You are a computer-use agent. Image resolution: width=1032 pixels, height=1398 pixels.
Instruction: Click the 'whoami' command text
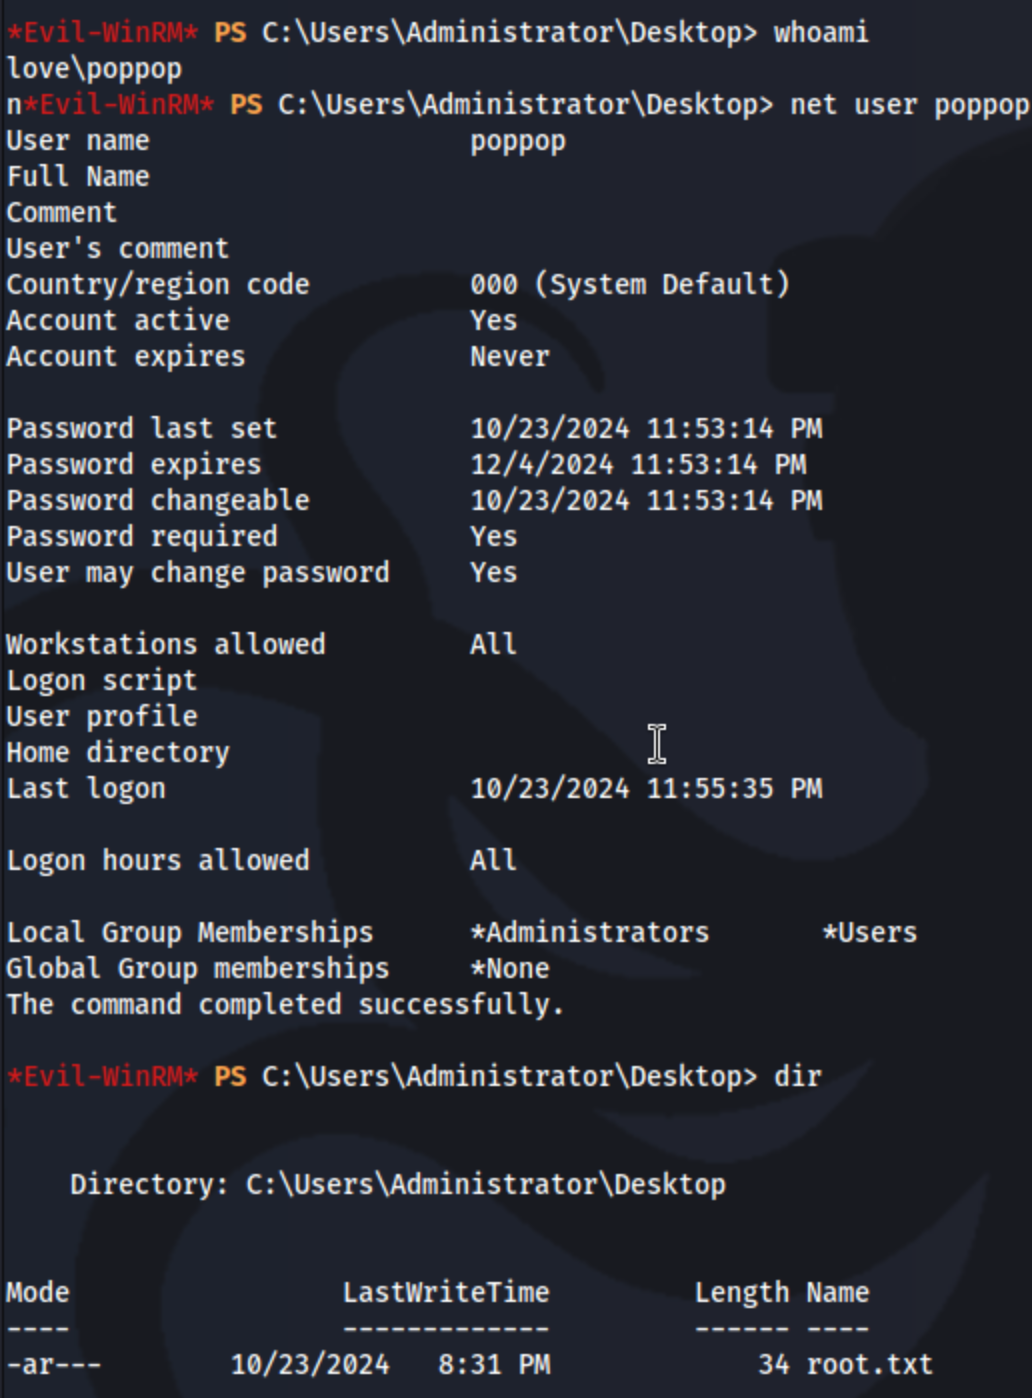(x=821, y=32)
